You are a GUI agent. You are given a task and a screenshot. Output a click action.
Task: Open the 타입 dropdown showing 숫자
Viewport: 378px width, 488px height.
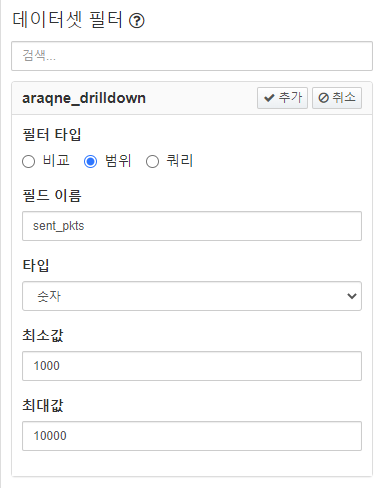[192, 296]
